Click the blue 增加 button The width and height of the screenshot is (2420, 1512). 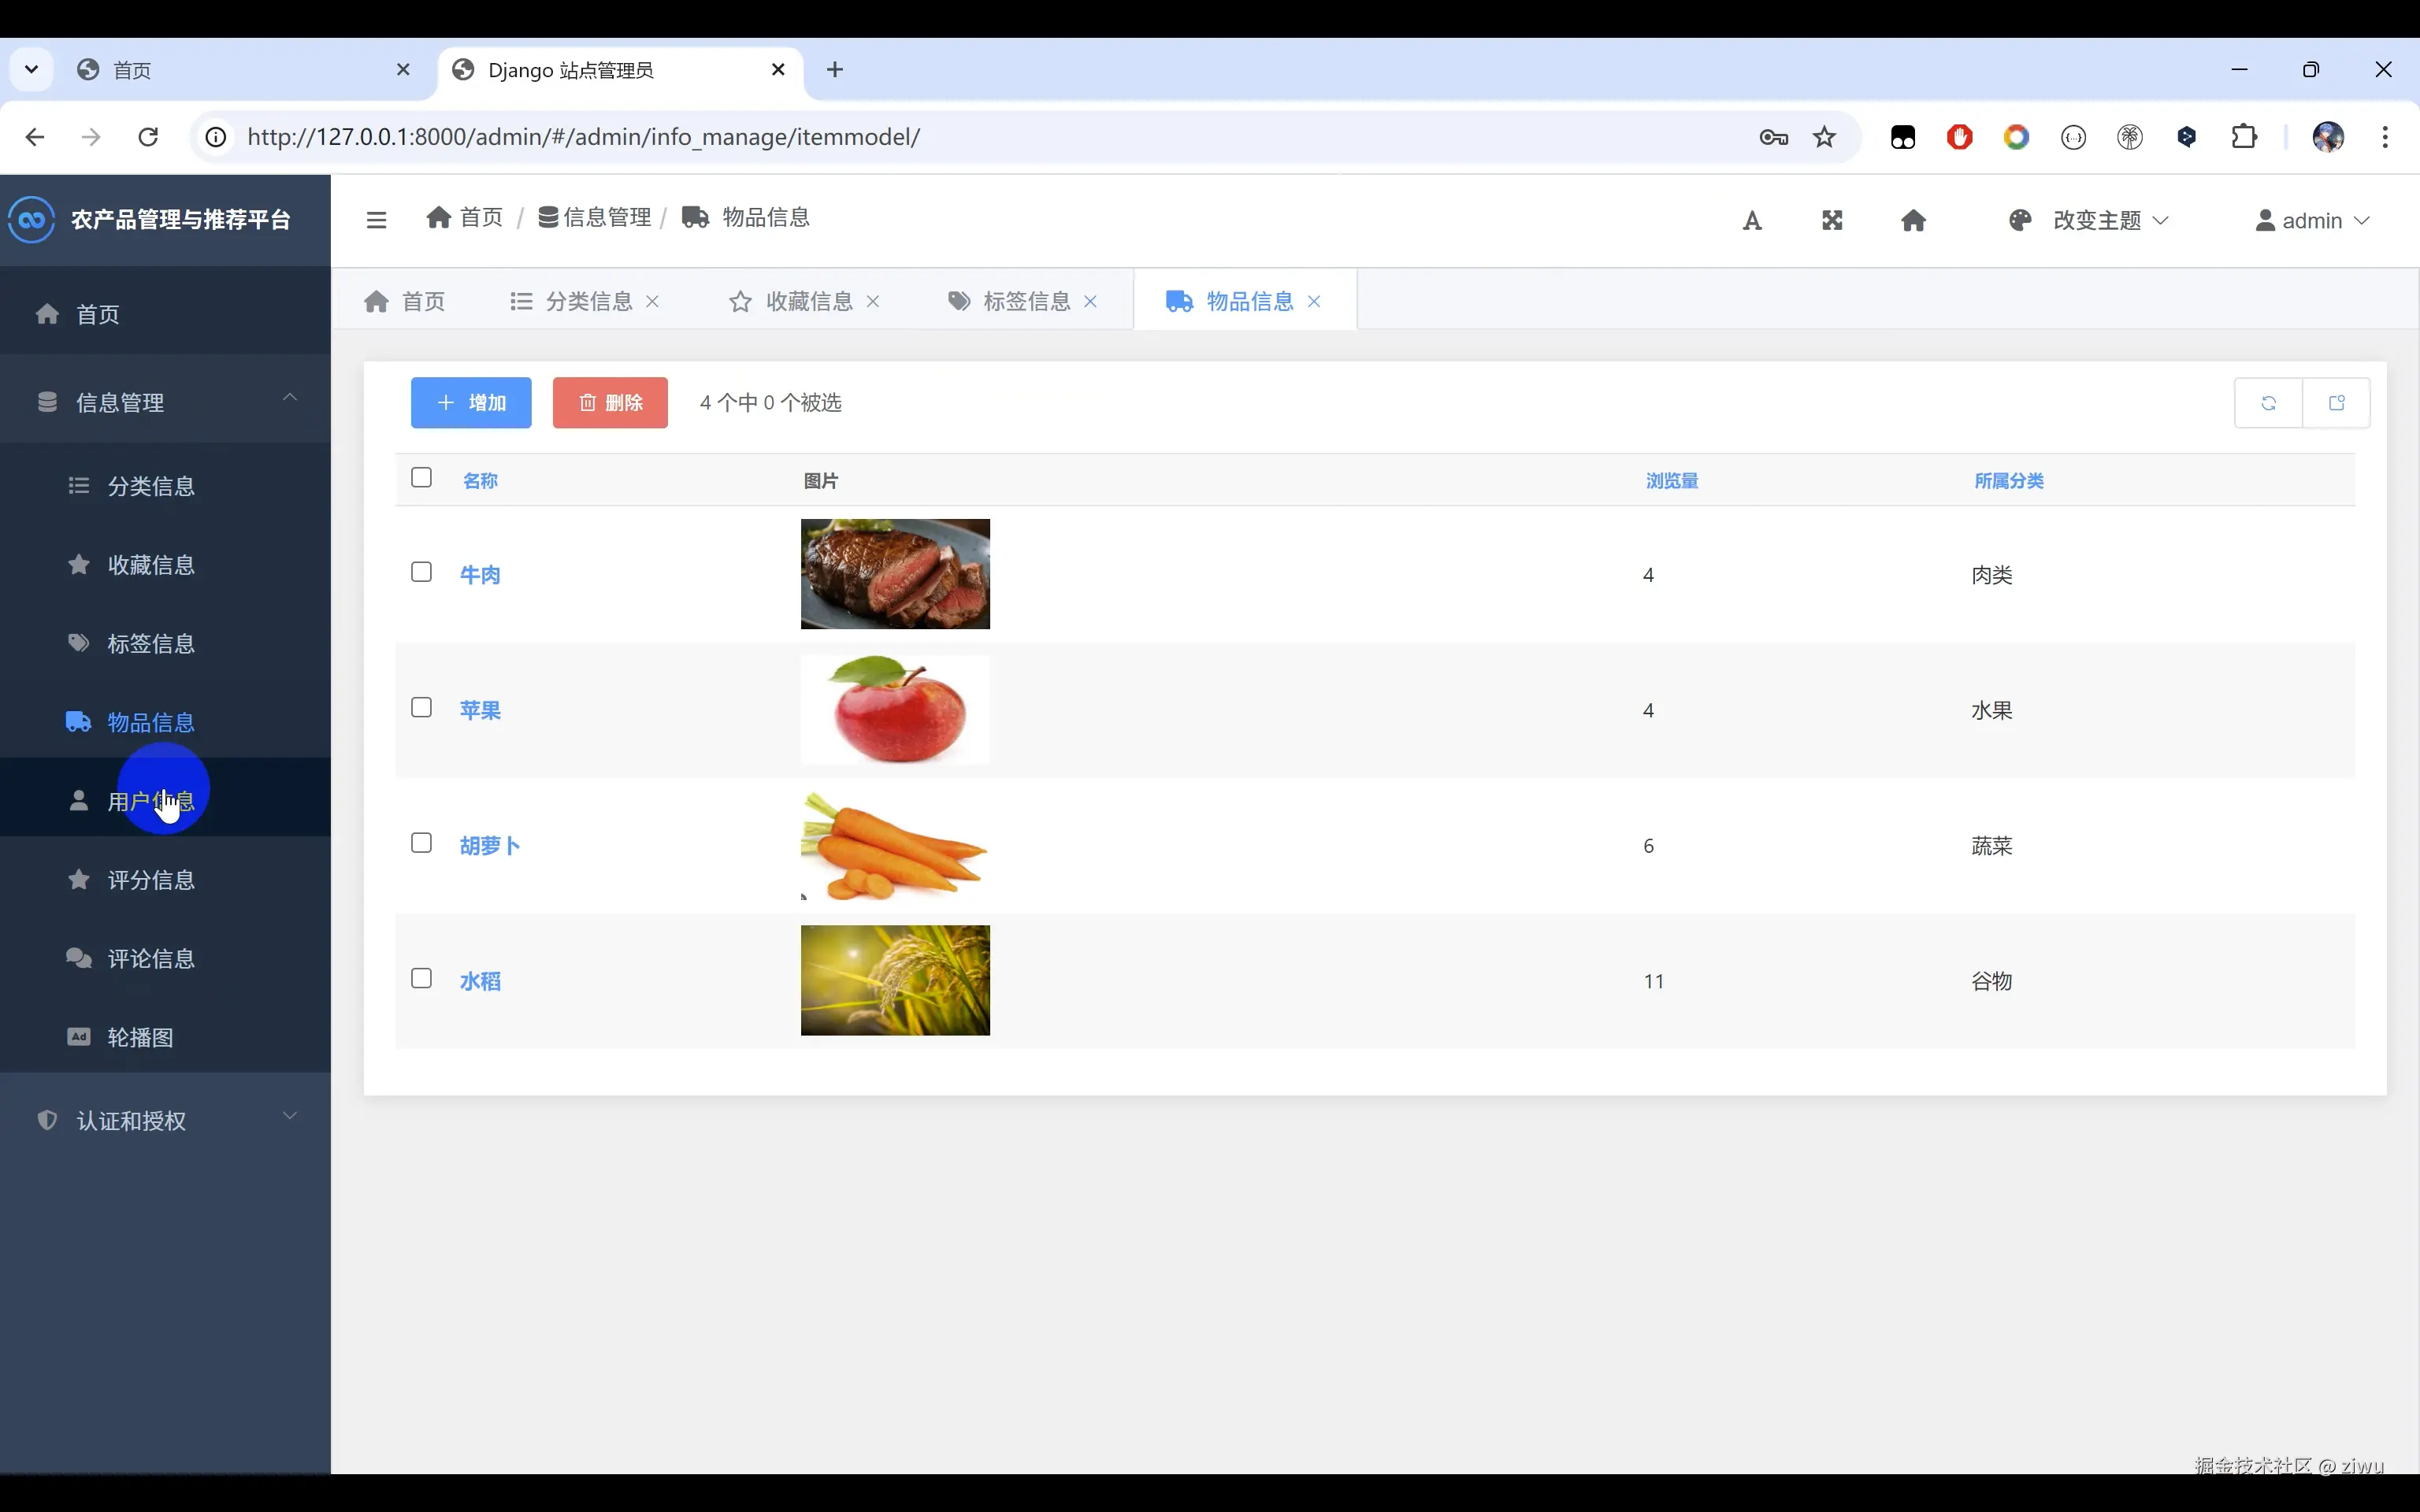click(471, 403)
